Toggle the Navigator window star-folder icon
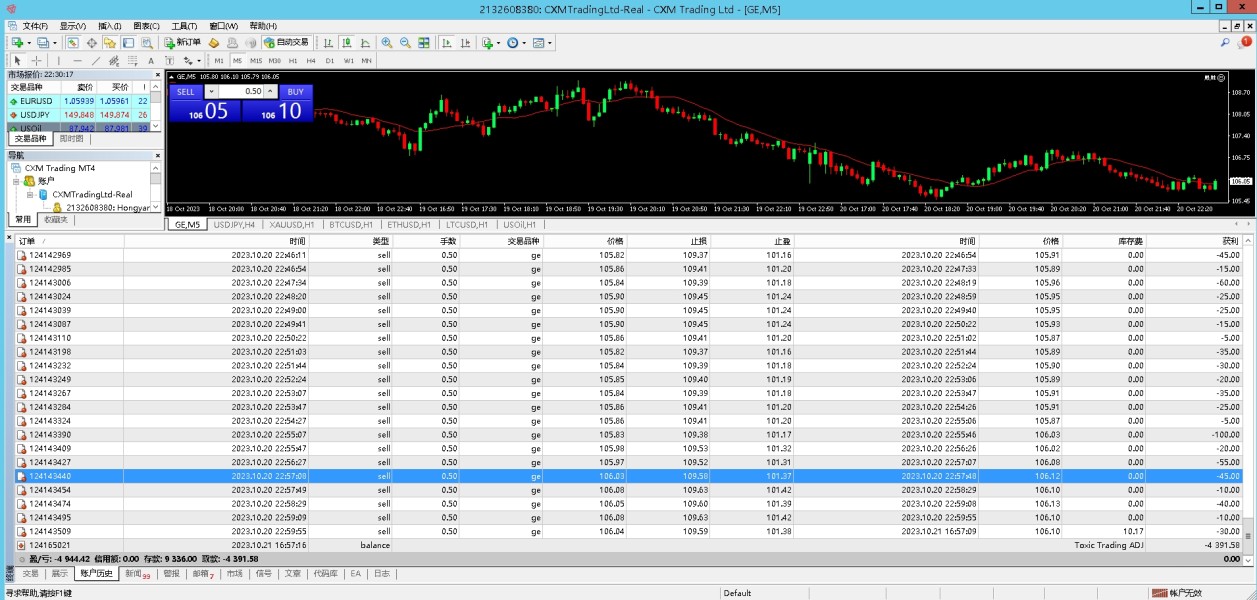Screen dimensions: 1257x600 (x=110, y=43)
